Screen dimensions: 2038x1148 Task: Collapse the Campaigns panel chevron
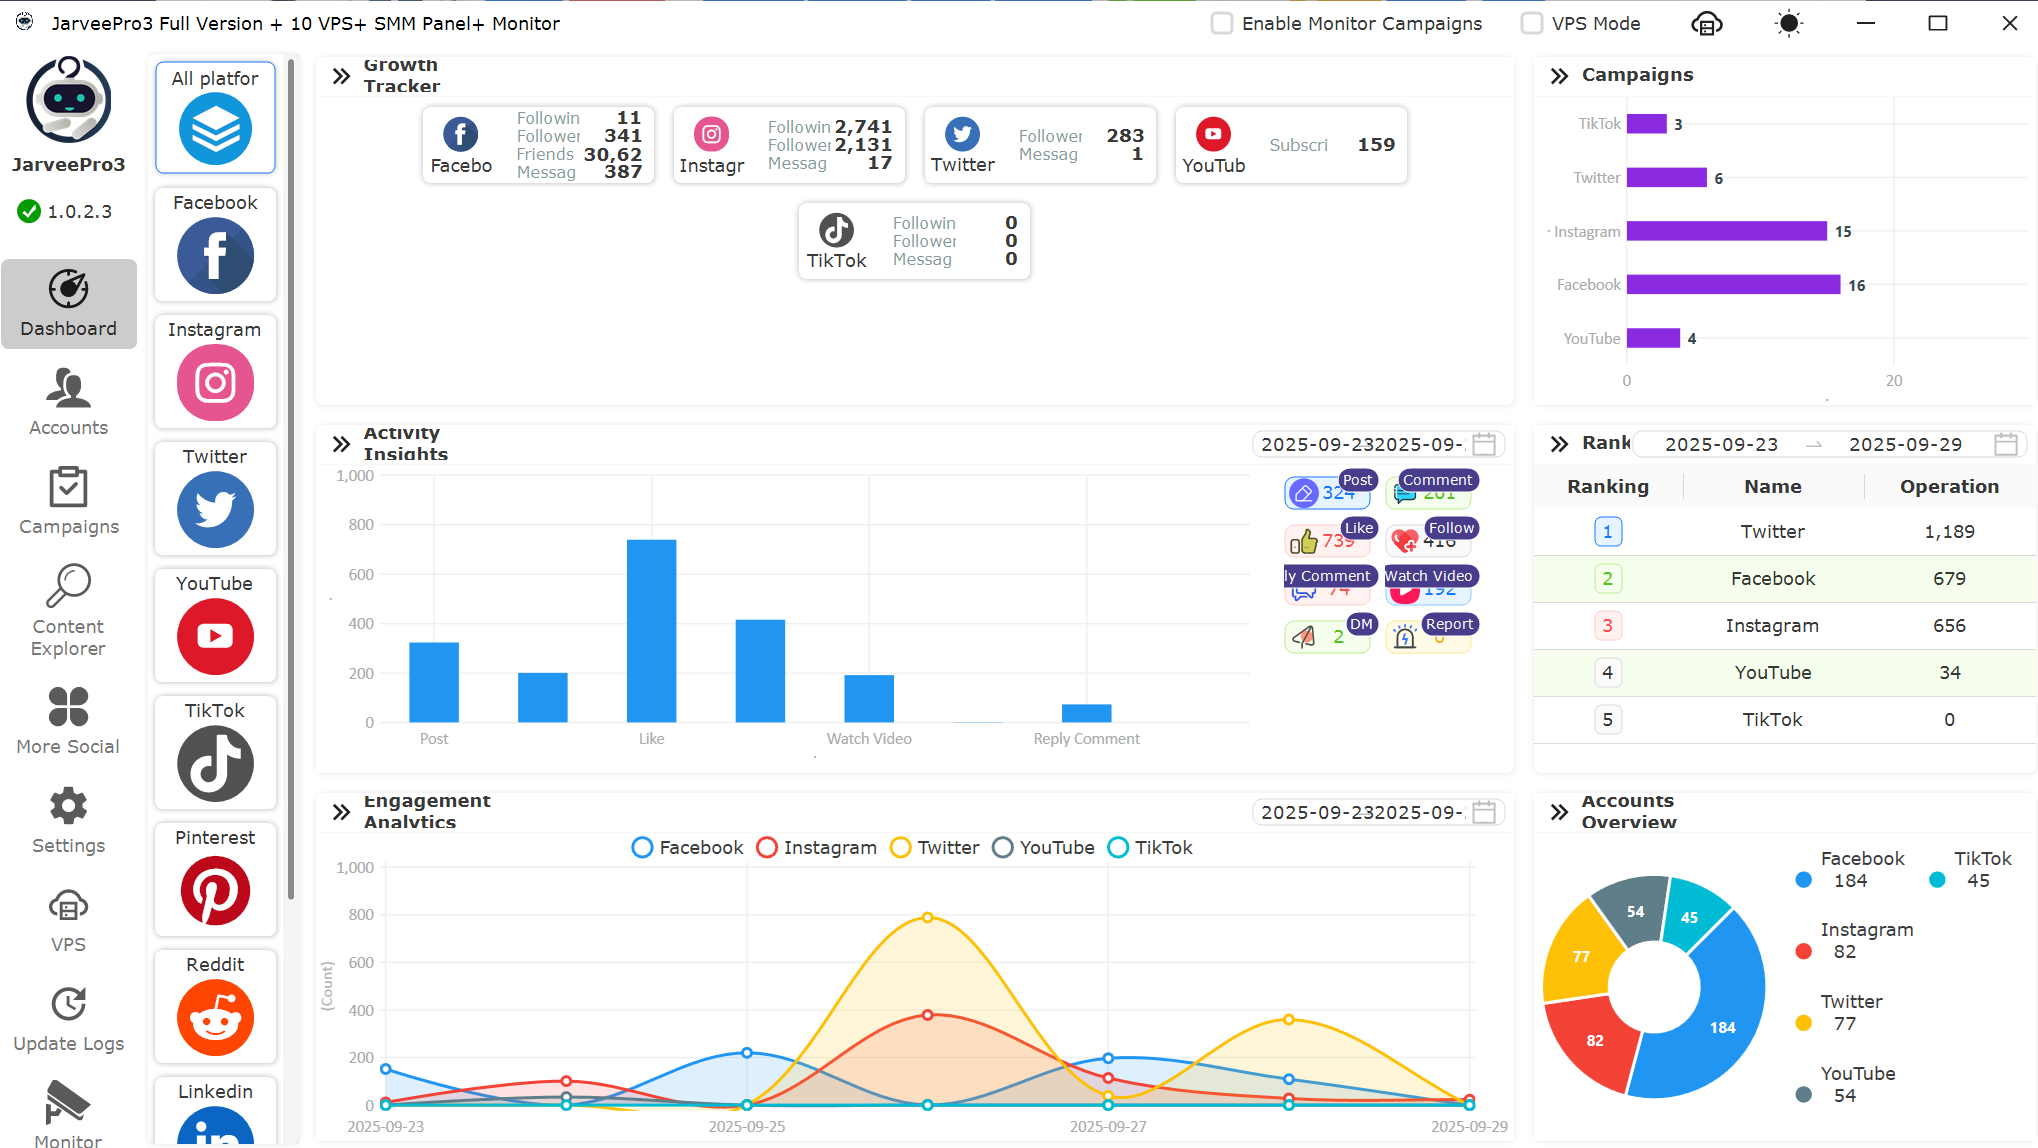click(1559, 76)
